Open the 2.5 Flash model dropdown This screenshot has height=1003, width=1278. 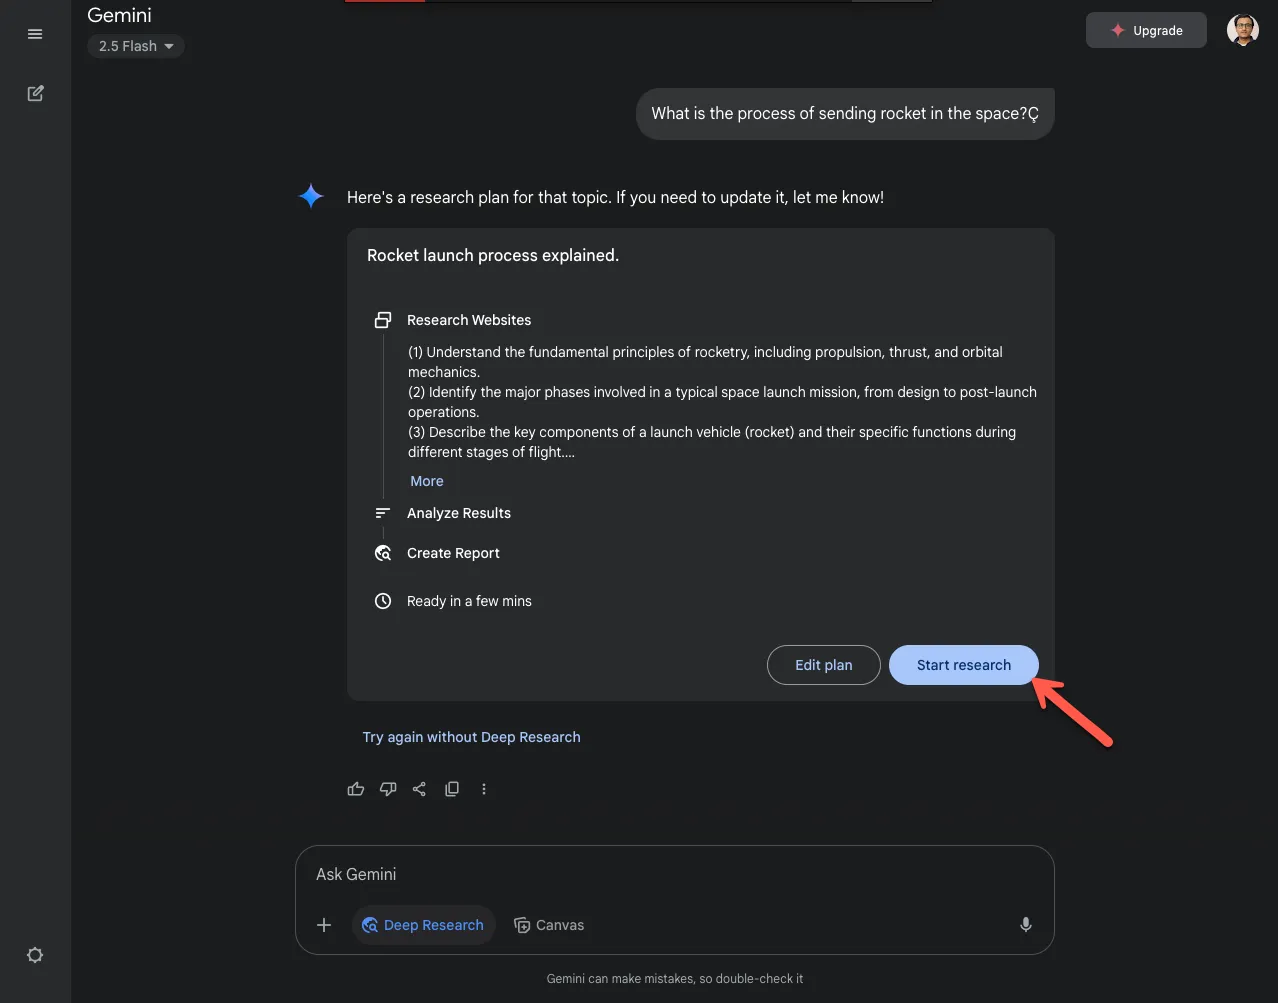coord(136,46)
